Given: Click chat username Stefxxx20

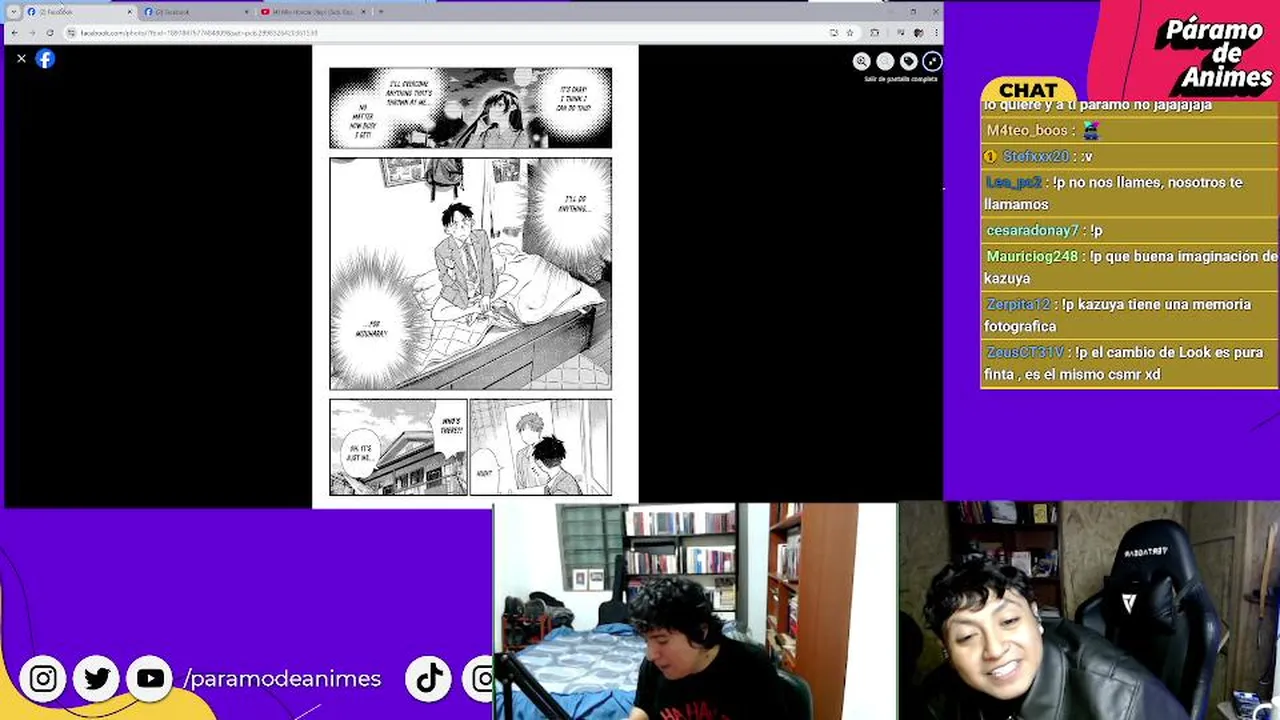Looking at the screenshot, I should [x=1036, y=157].
